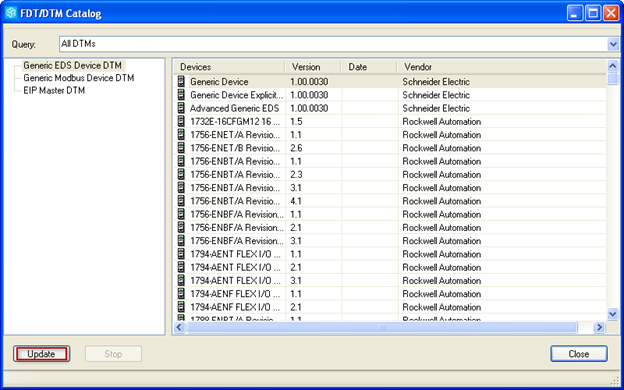624x390 pixels.
Task: Click the FDT/DTM Catalog title bar icon
Action: (x=11, y=13)
